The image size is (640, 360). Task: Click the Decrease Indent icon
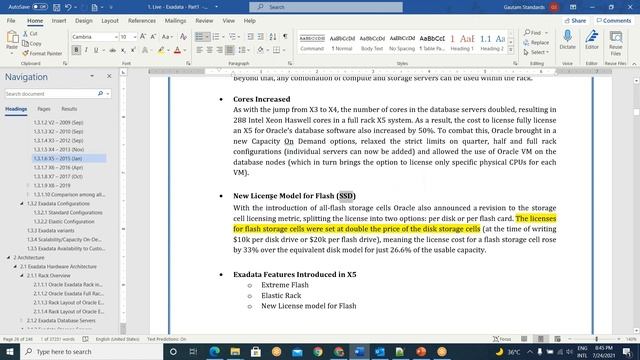coord(250,37)
